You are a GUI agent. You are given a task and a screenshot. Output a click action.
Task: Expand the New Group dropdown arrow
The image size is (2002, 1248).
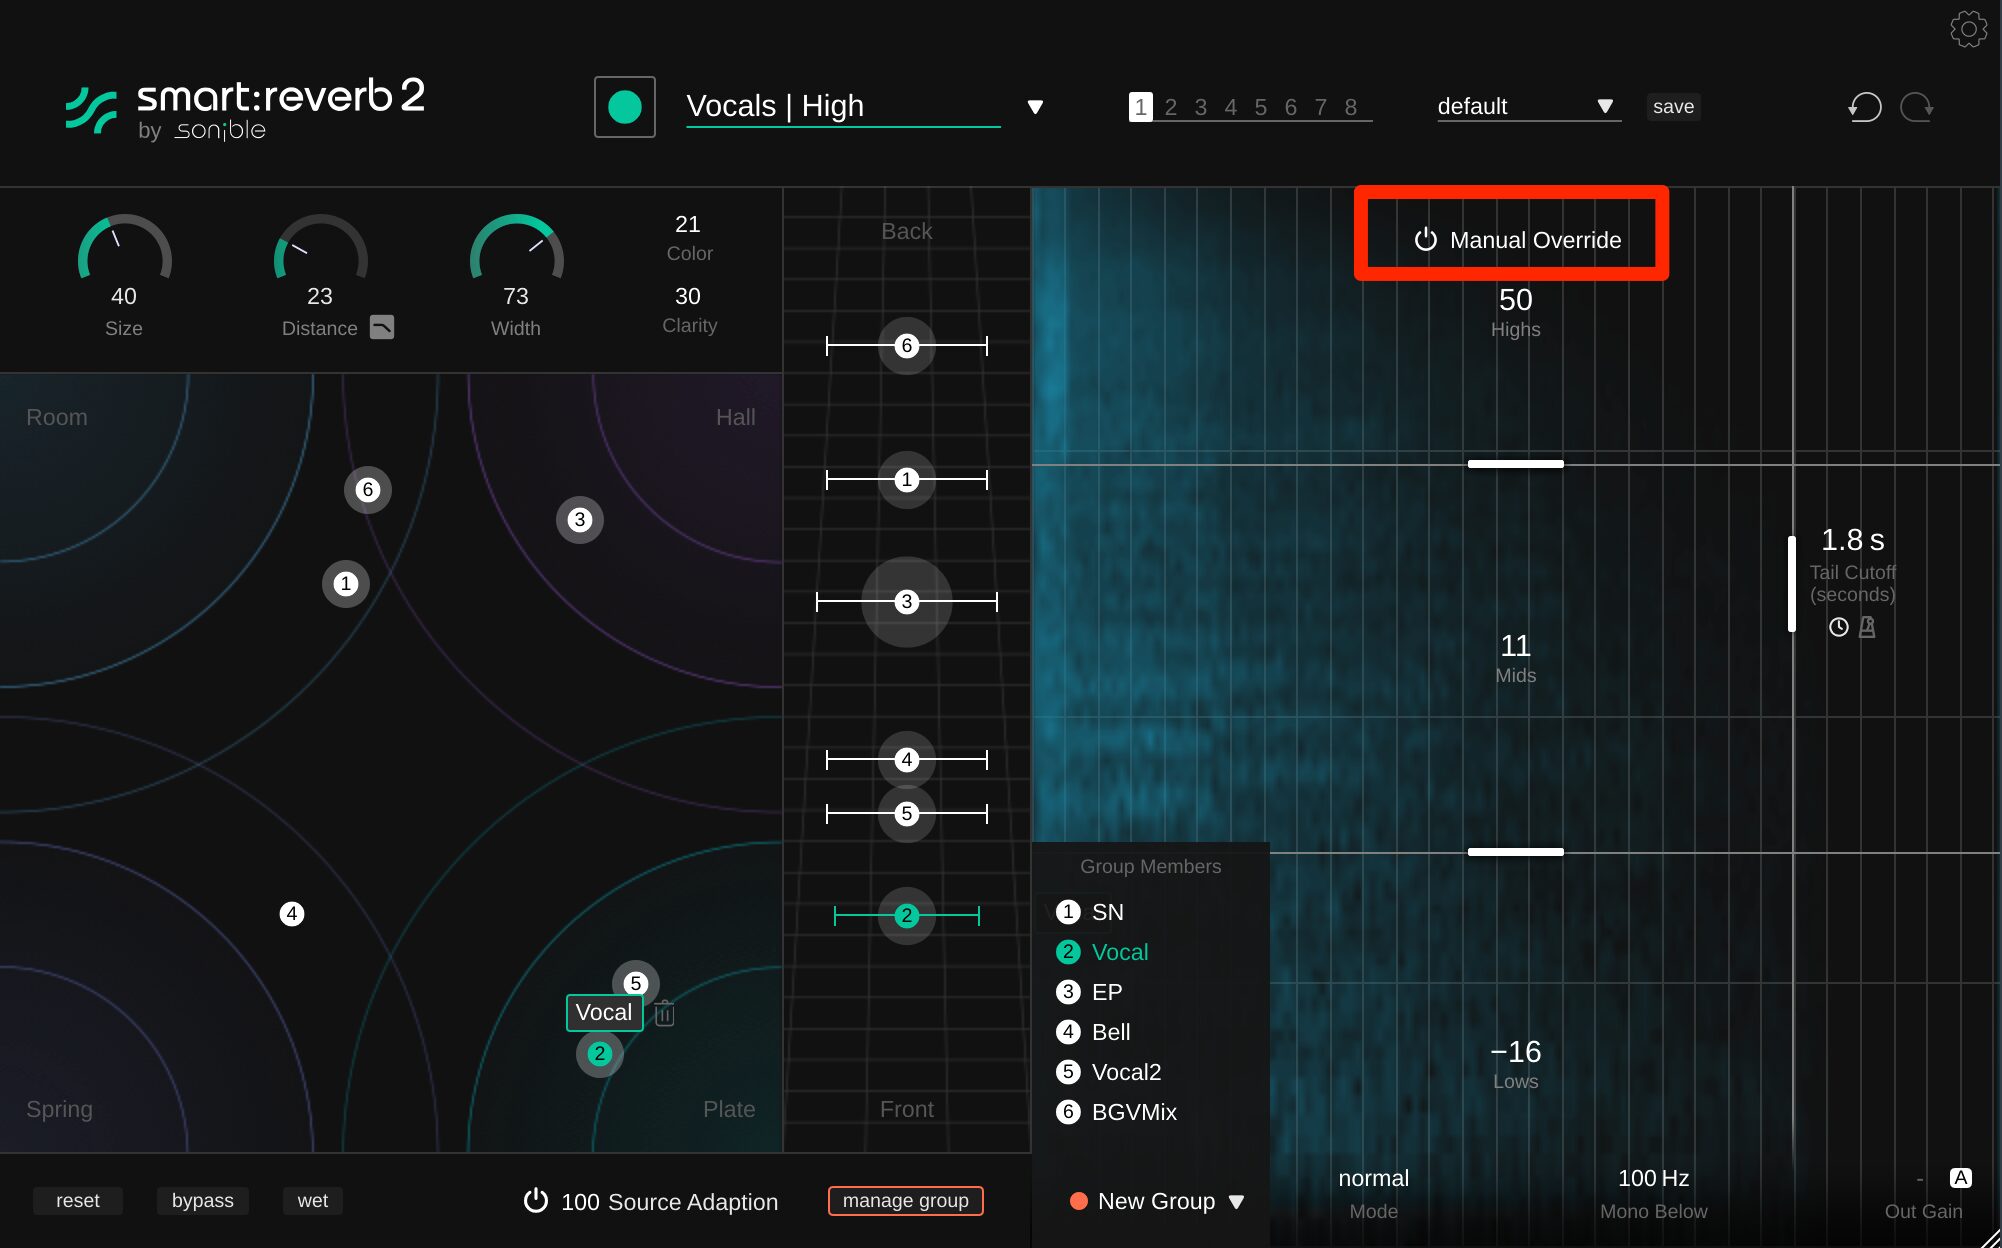click(x=1237, y=1202)
